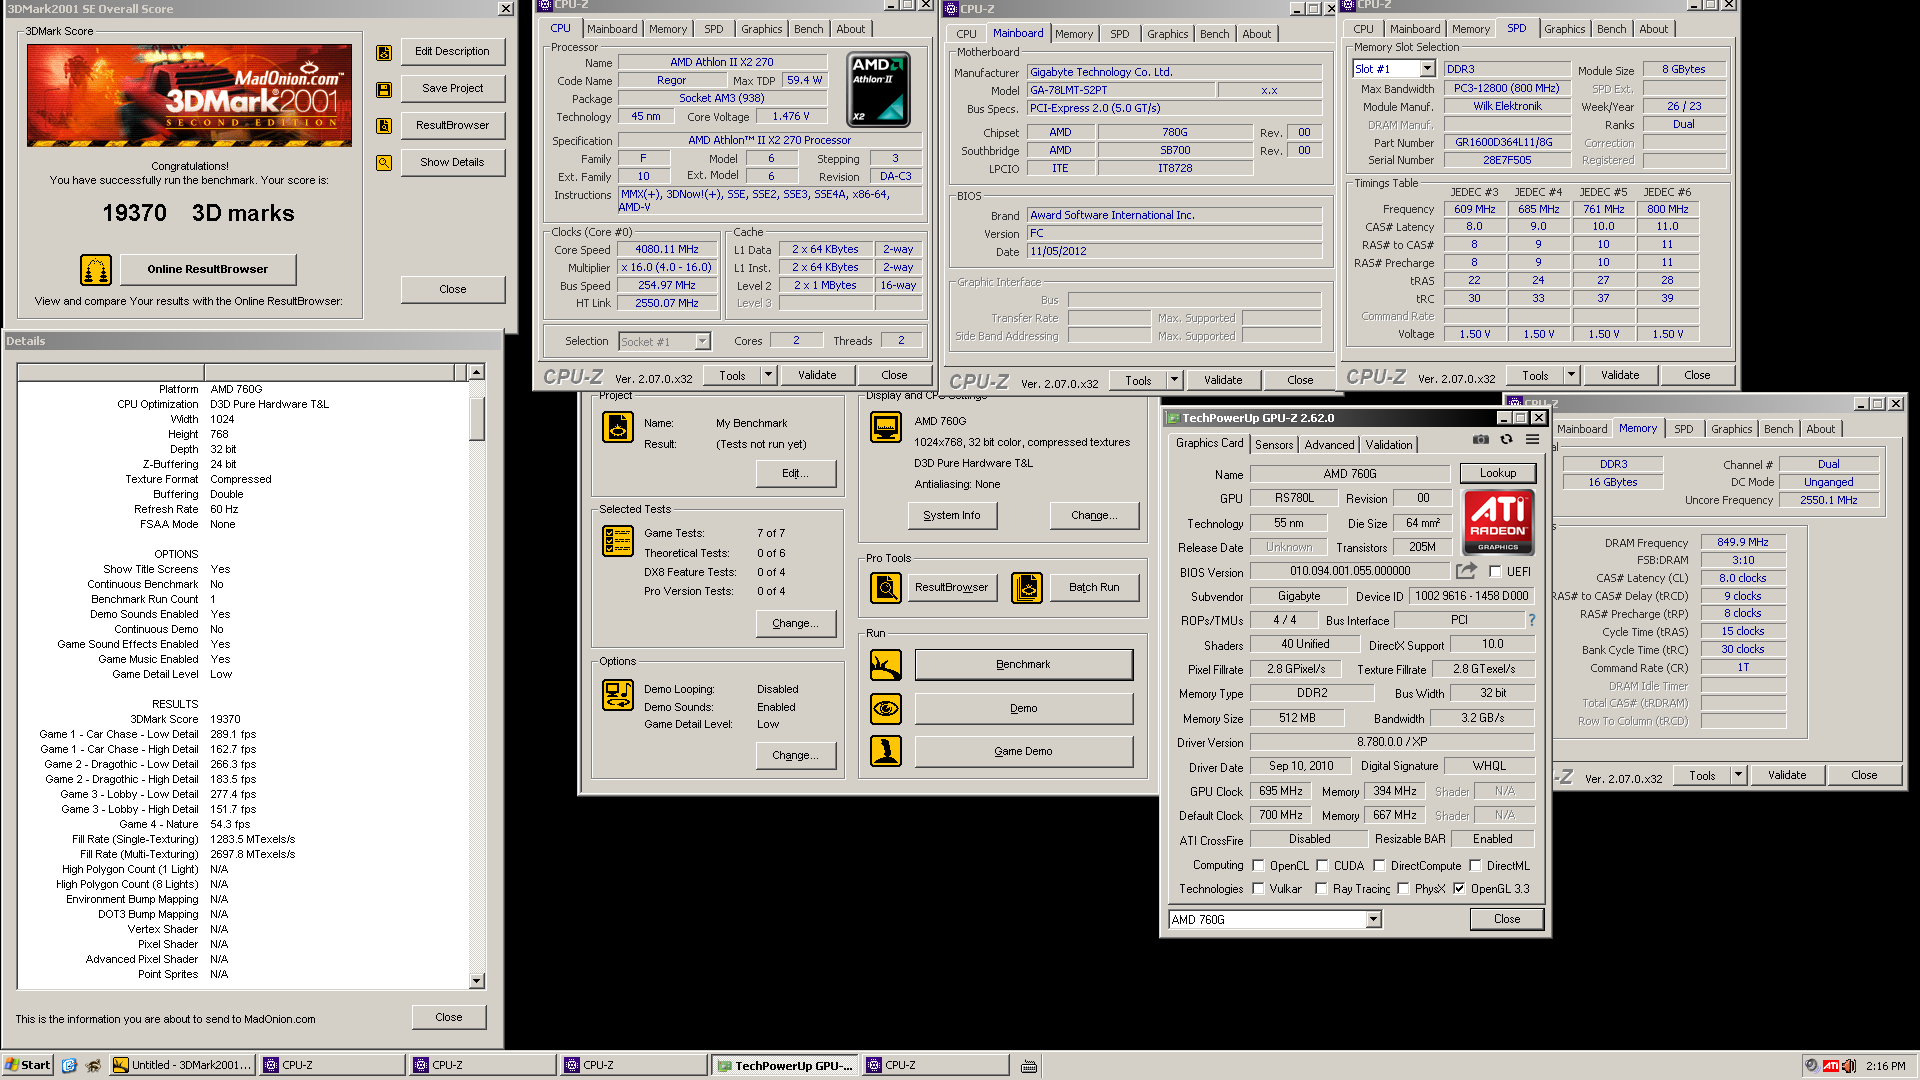Switch to Advanced tab in GPU-Z
The image size is (1920, 1080).
[1329, 445]
